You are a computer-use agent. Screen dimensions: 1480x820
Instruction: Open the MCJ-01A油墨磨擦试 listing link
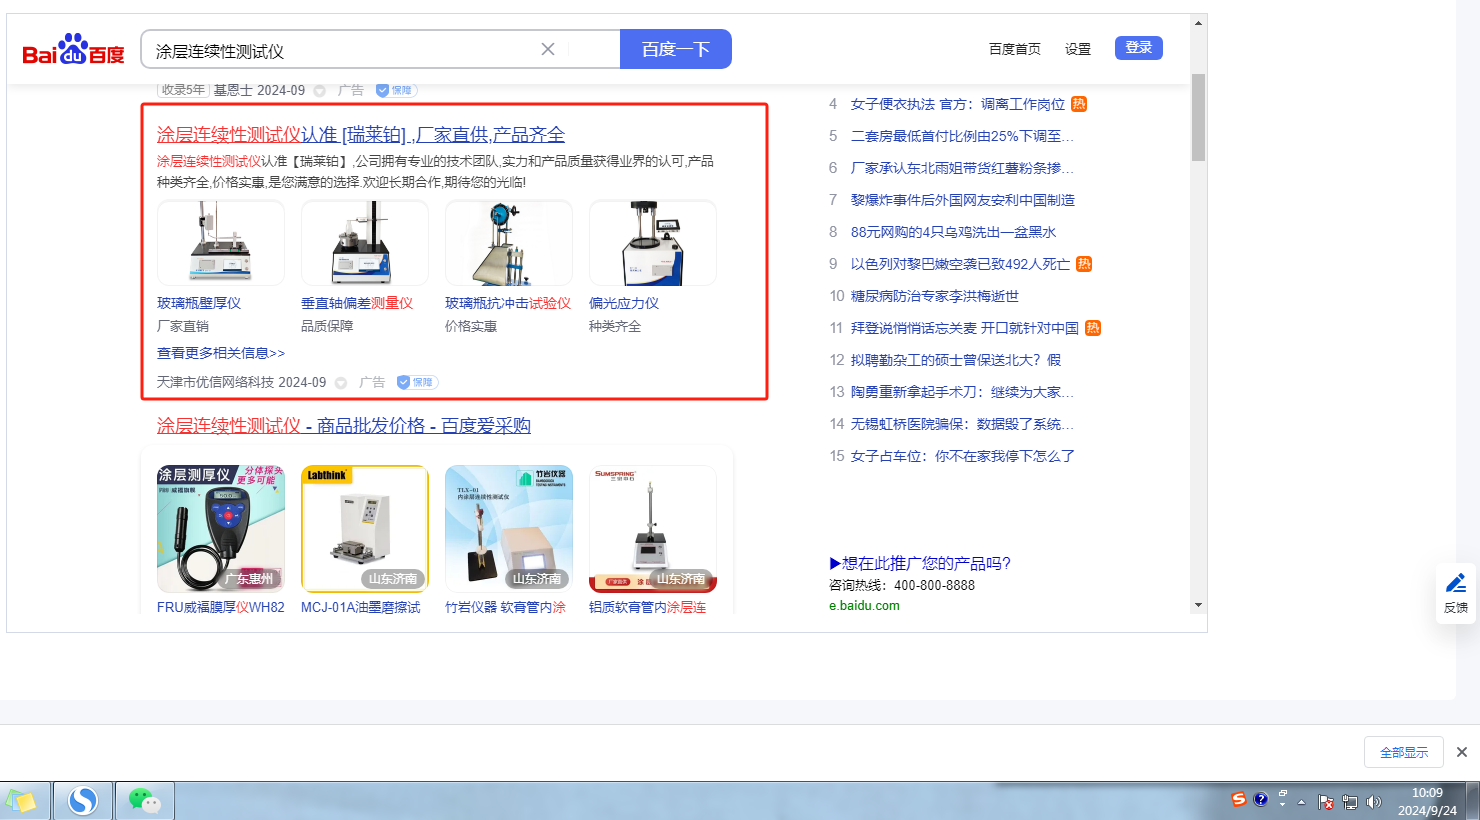(x=361, y=607)
